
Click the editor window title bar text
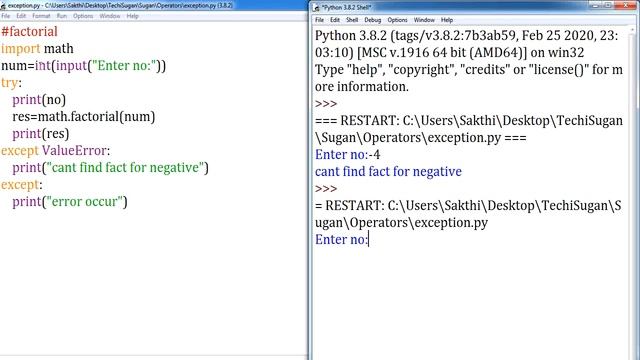pos(120,6)
